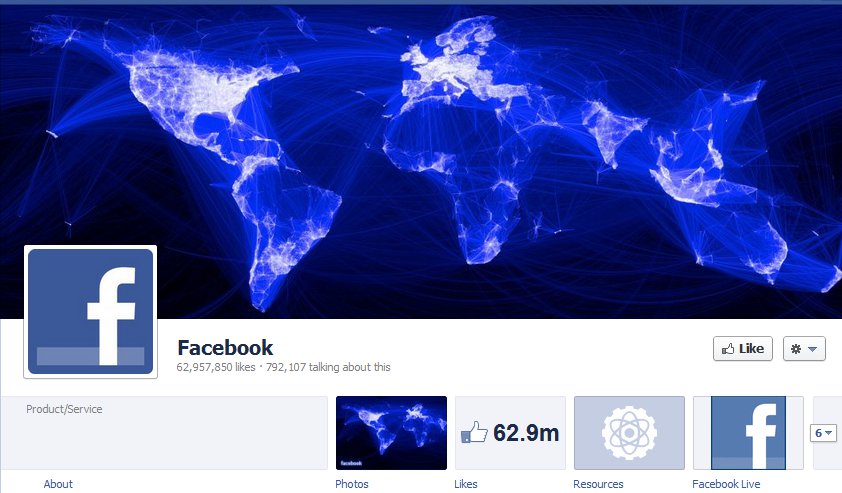
Task: Click the thumbs-up icon in Likes tile
Action: (474, 432)
